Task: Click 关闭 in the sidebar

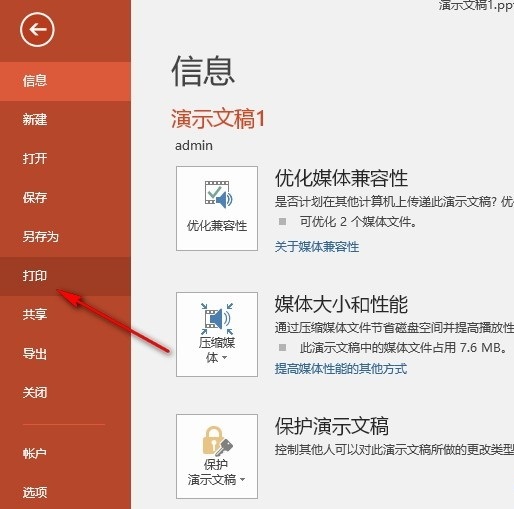Action: tap(65, 393)
